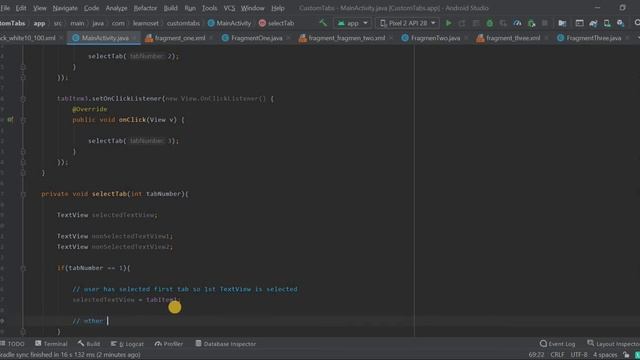The image size is (640, 360).
Task: Close the FragmentOne.java tab
Action: [289, 38]
